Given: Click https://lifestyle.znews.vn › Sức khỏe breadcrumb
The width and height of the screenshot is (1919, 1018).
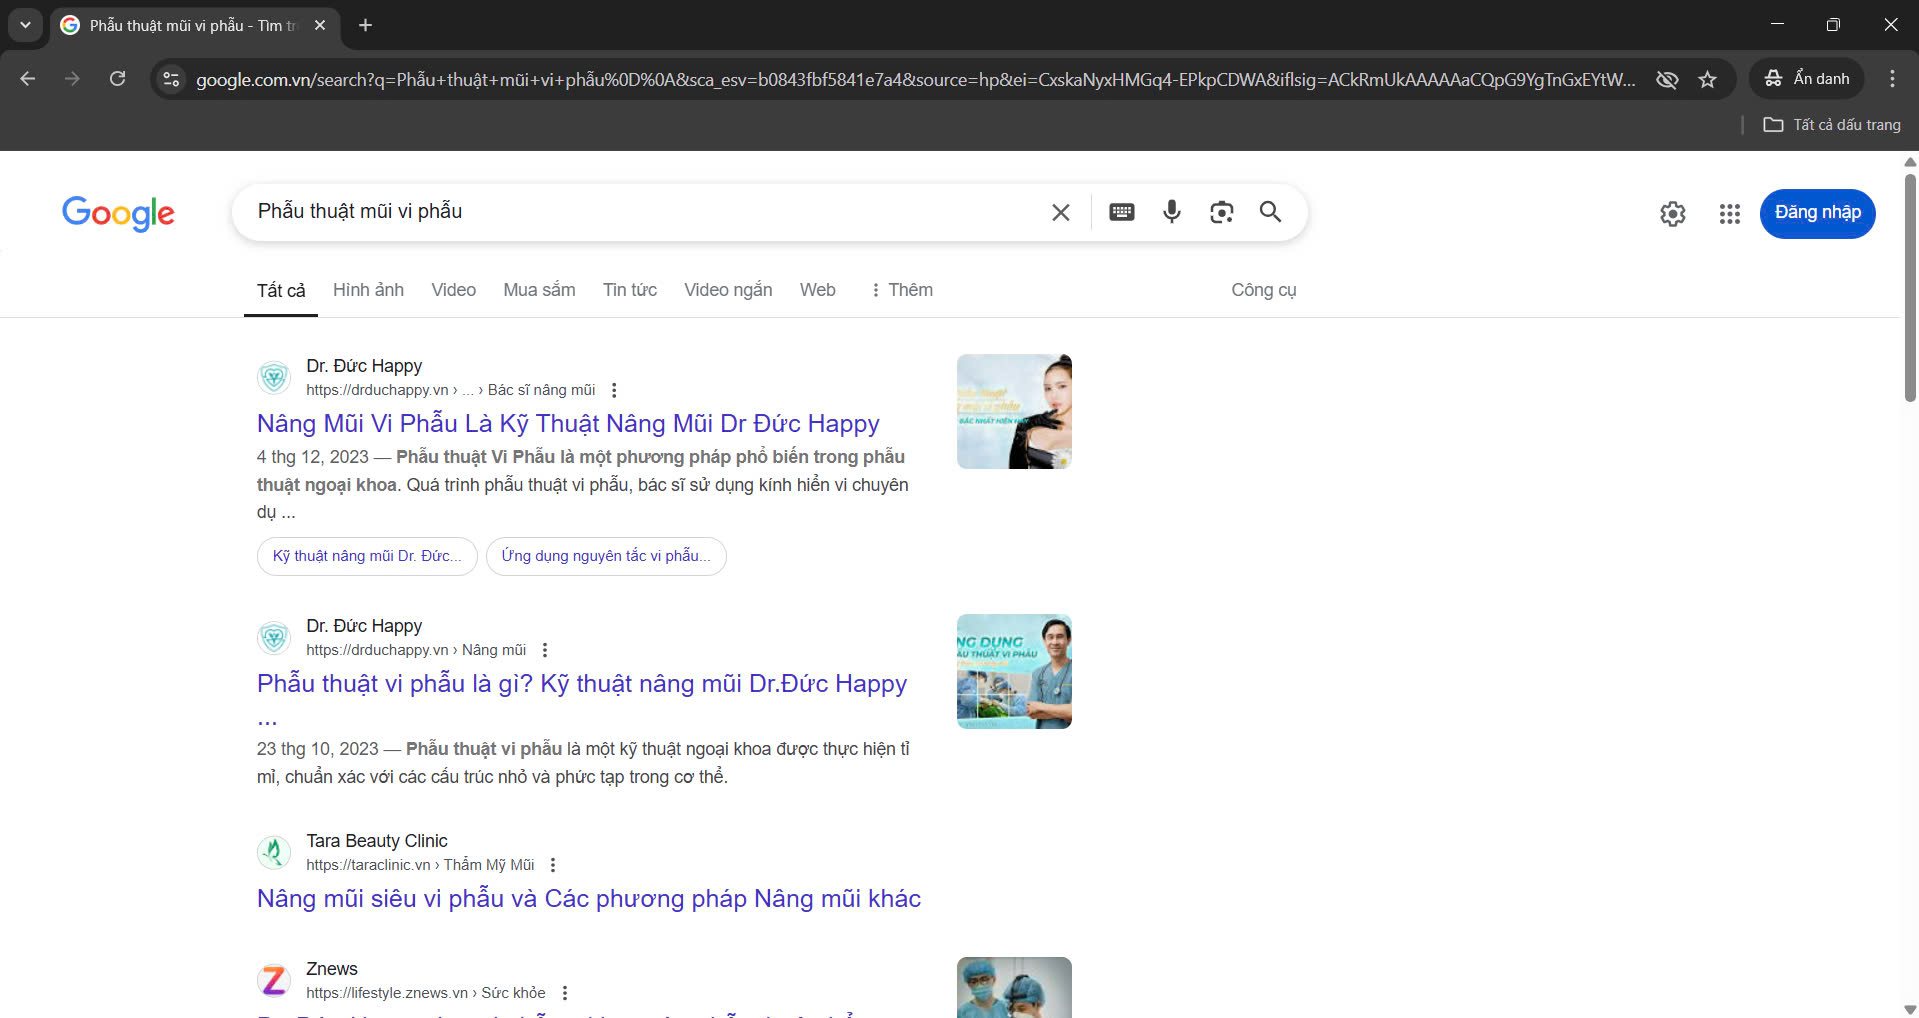Looking at the screenshot, I should click(x=426, y=993).
